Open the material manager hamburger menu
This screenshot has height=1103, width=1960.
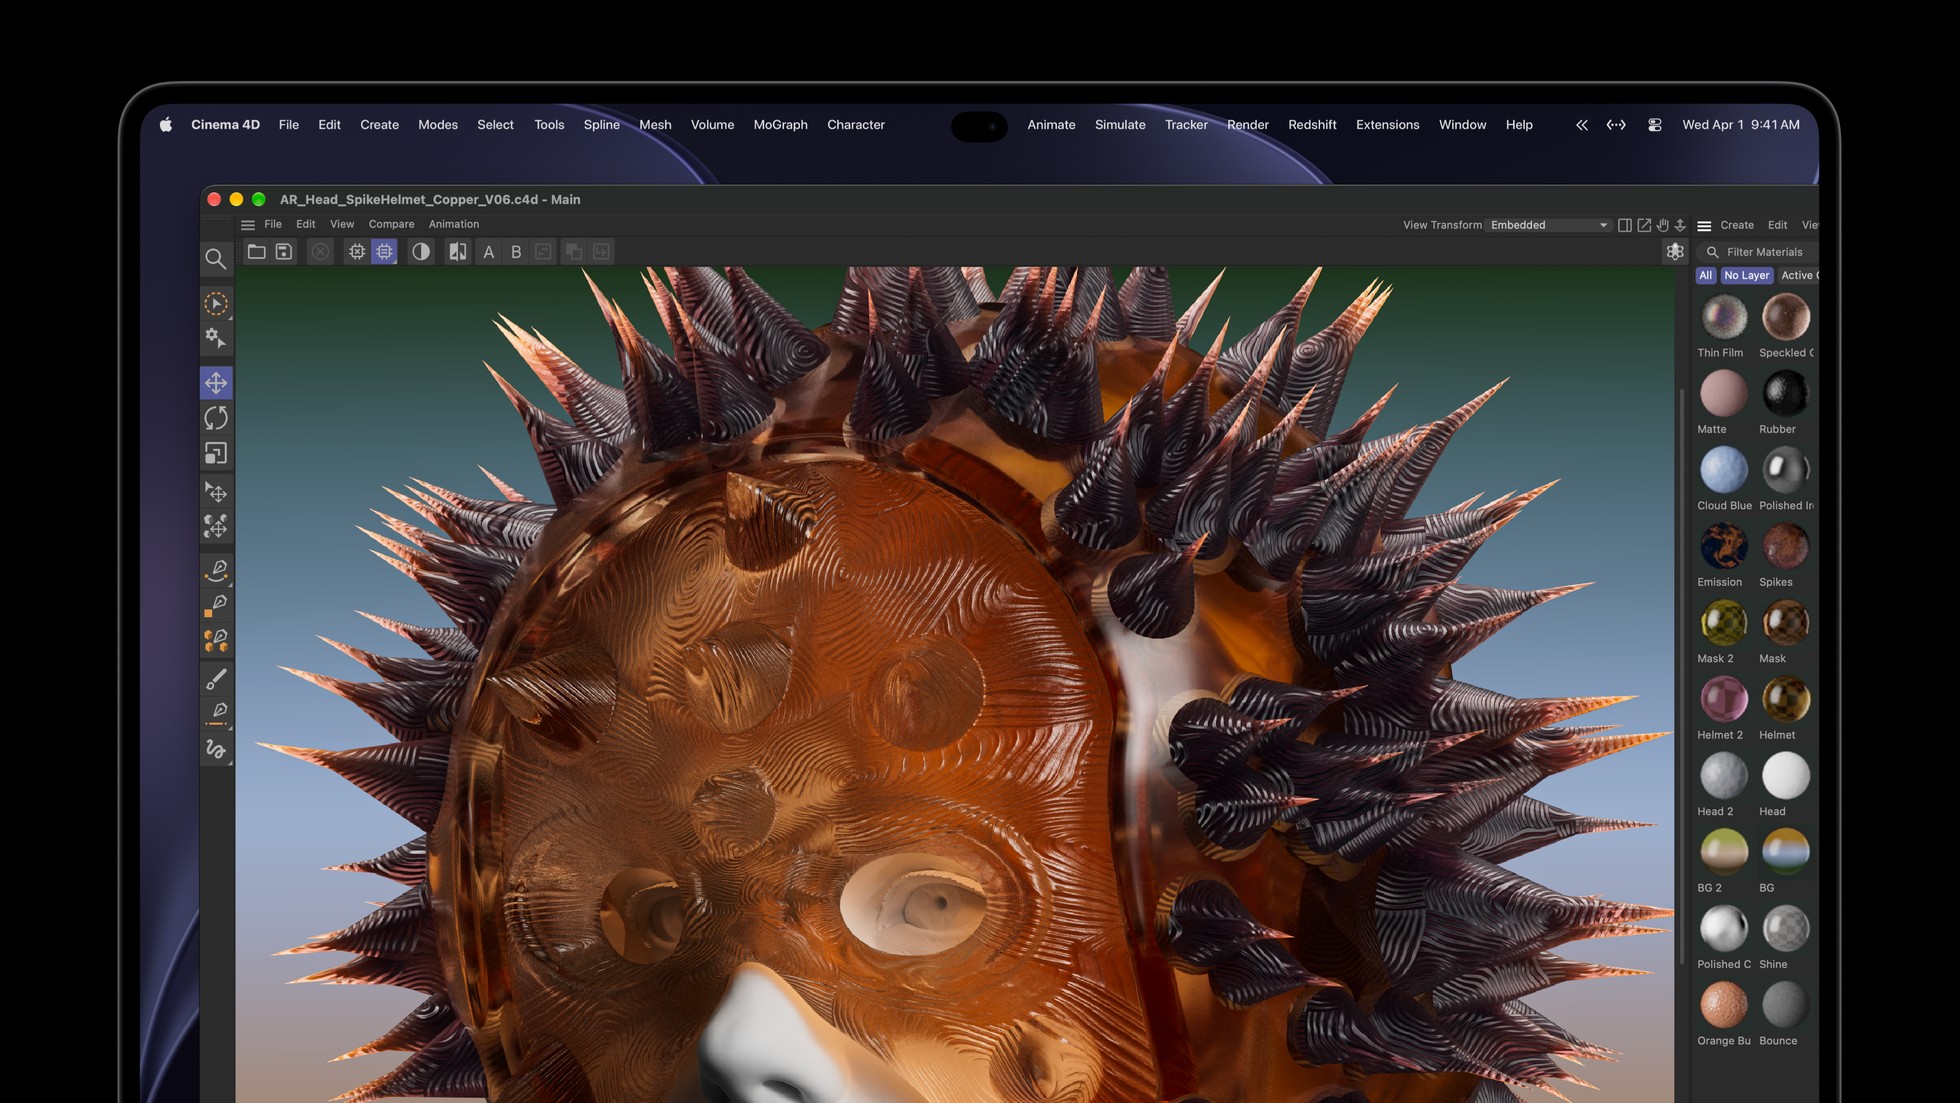pyautogui.click(x=1704, y=226)
